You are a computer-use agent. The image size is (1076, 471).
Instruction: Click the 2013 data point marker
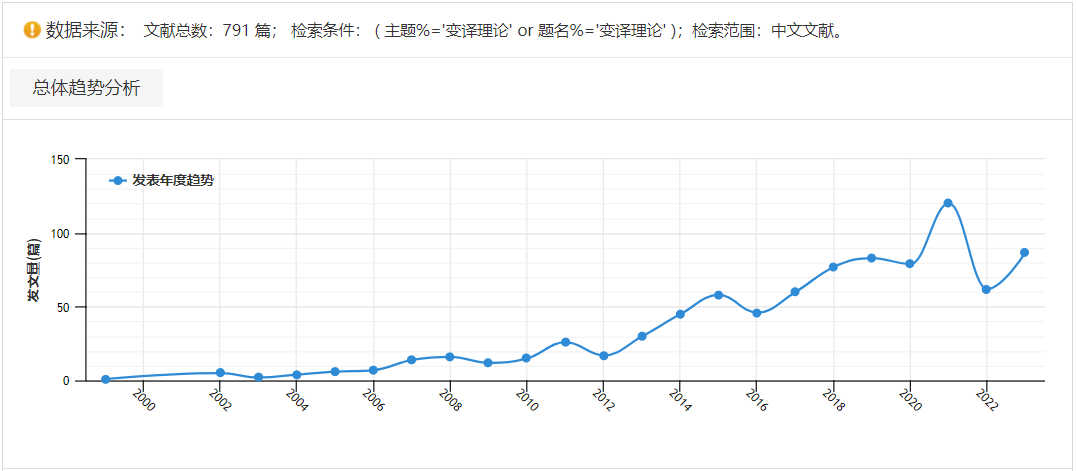click(642, 336)
